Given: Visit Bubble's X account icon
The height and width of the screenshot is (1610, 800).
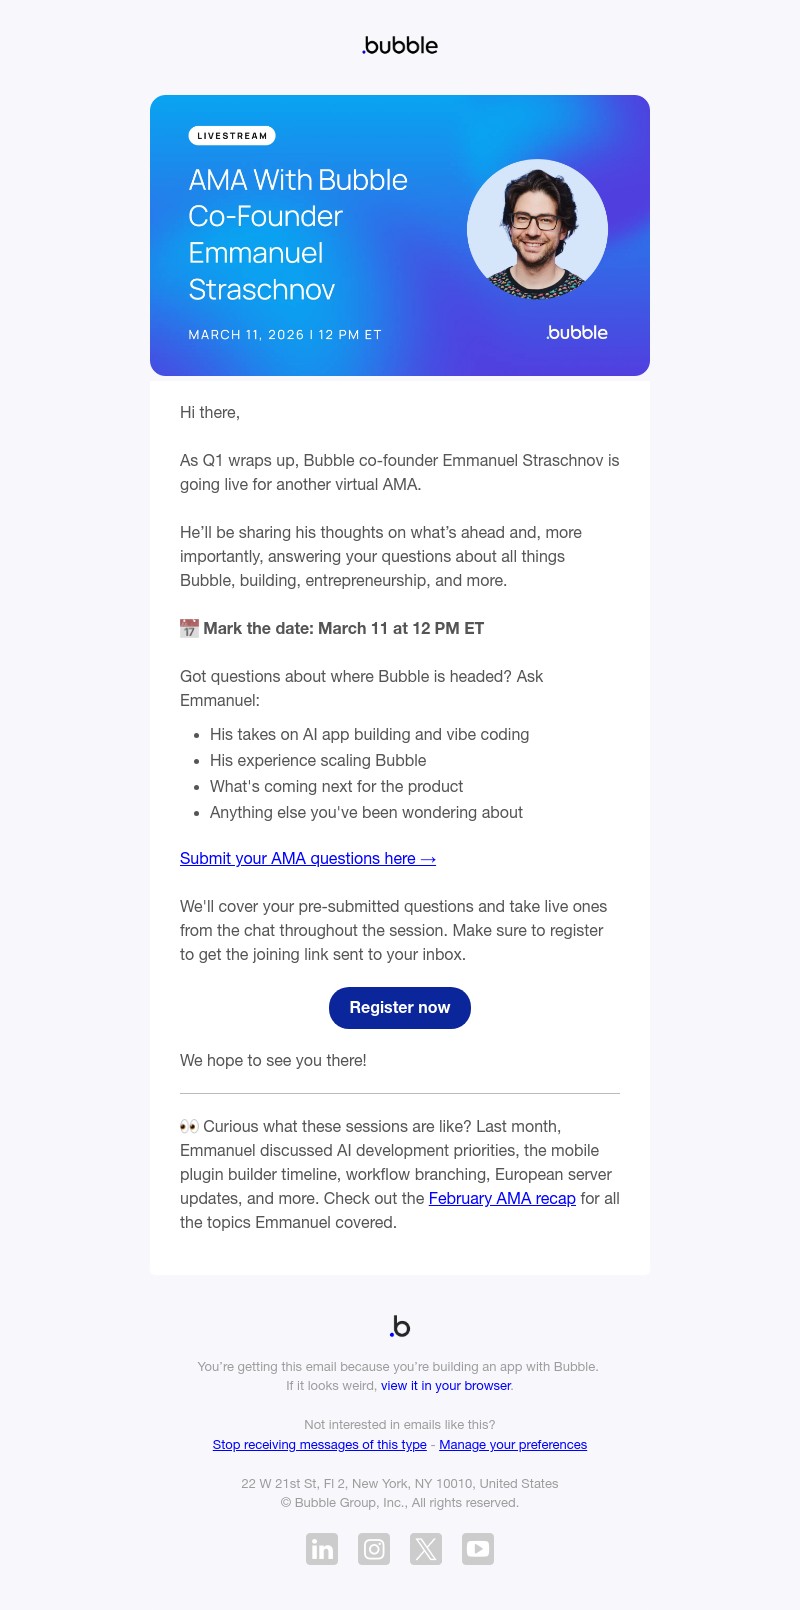Looking at the screenshot, I should 426,1548.
